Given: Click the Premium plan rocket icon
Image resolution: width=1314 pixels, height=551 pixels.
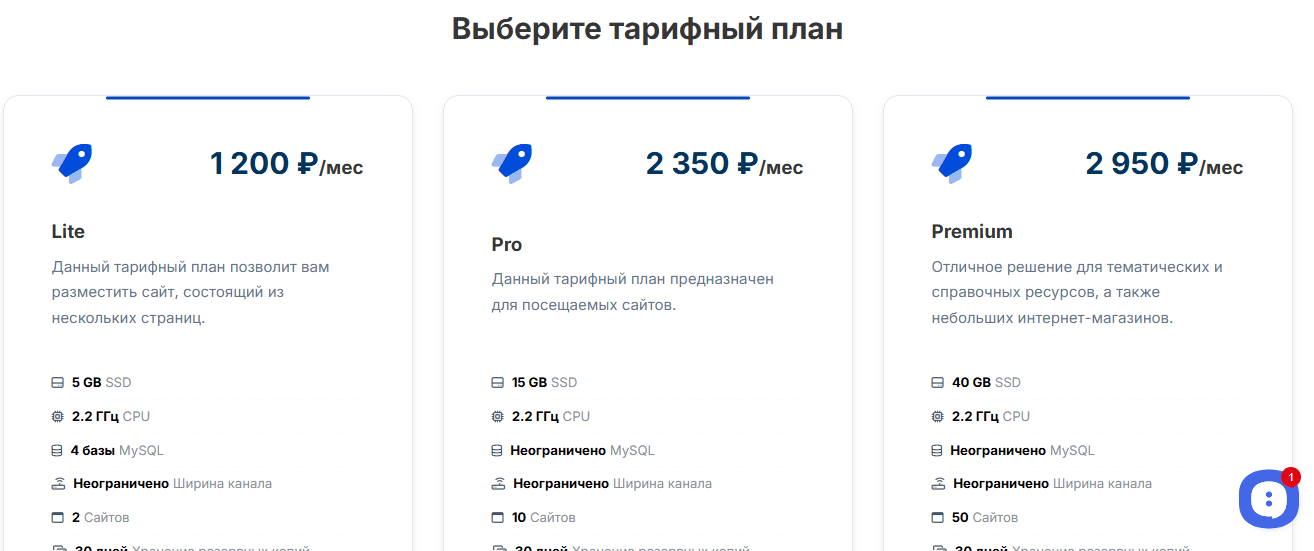Looking at the screenshot, I should [951, 163].
